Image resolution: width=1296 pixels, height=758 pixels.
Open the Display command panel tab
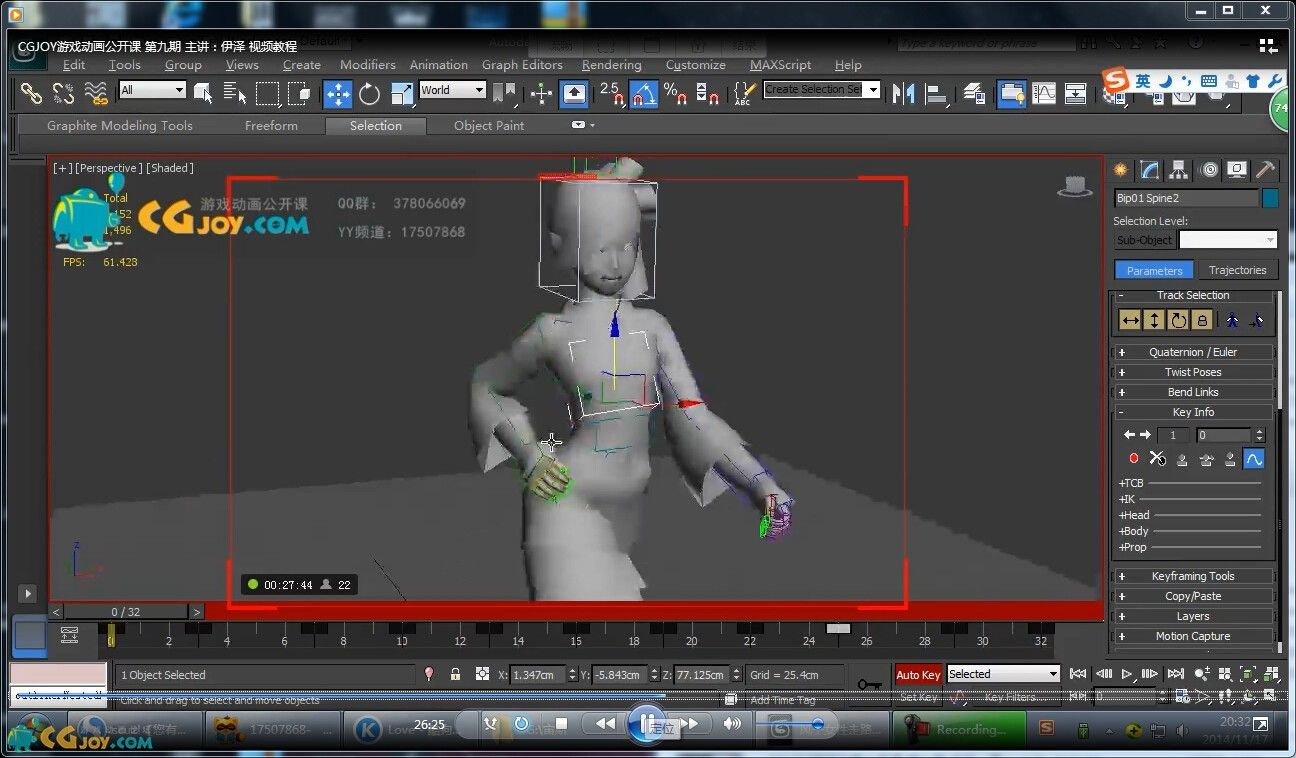[1238, 169]
